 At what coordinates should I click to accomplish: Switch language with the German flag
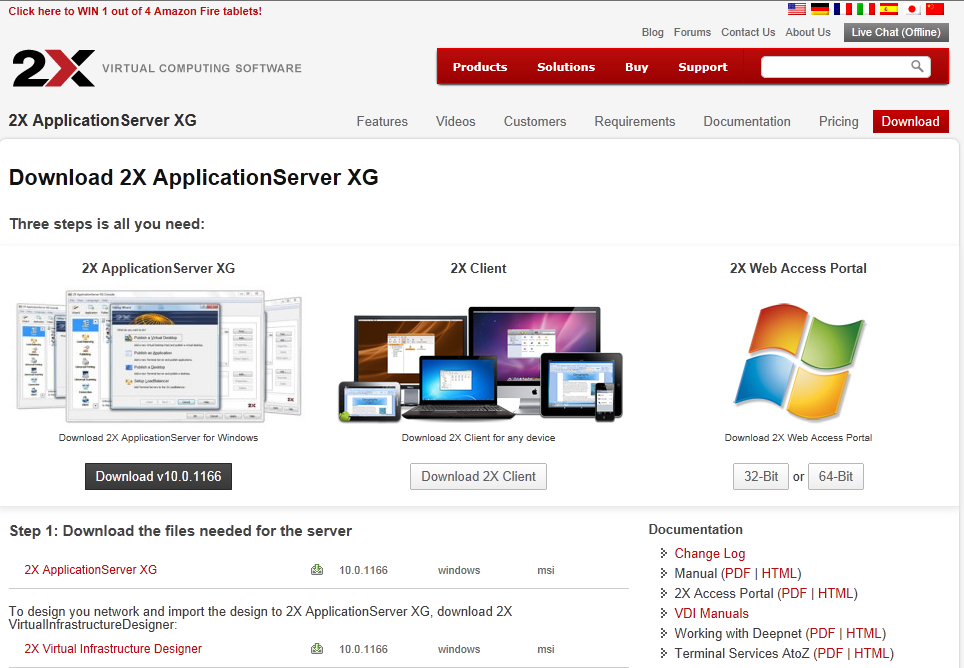pyautogui.click(x=820, y=9)
